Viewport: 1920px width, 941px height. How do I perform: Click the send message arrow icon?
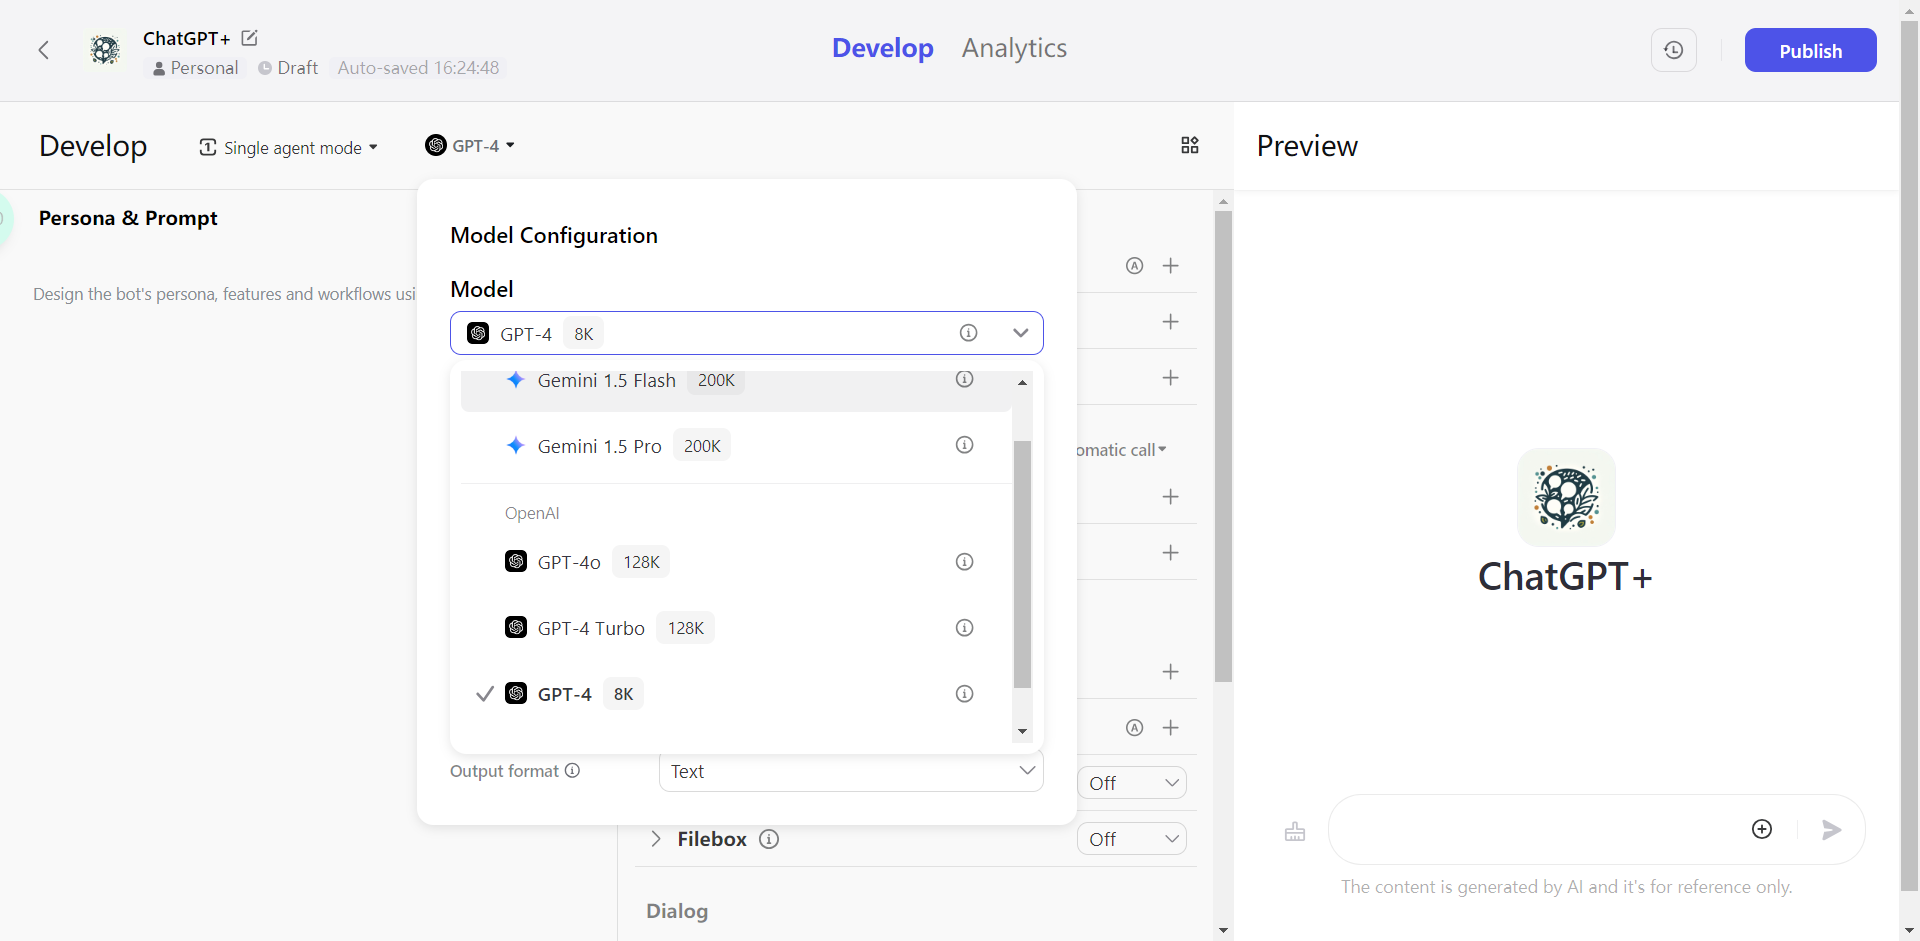coord(1831,830)
